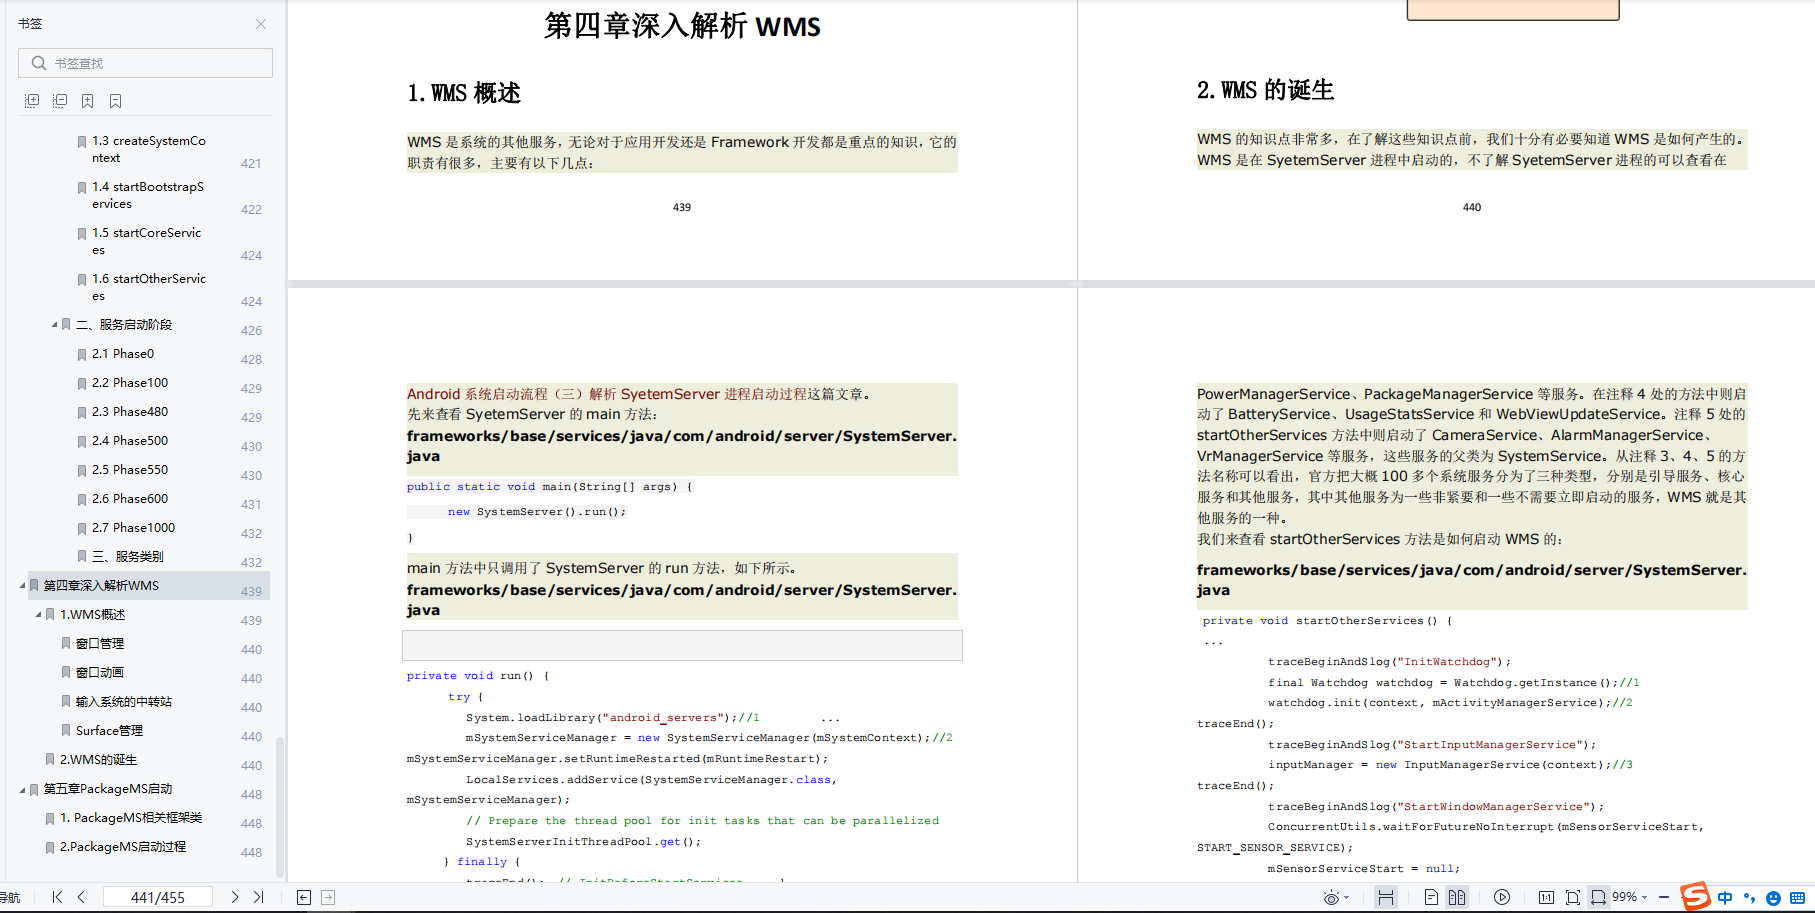Collapse the 二、服务启动阶段 bookmark node
The image size is (1815, 913).
(54, 325)
